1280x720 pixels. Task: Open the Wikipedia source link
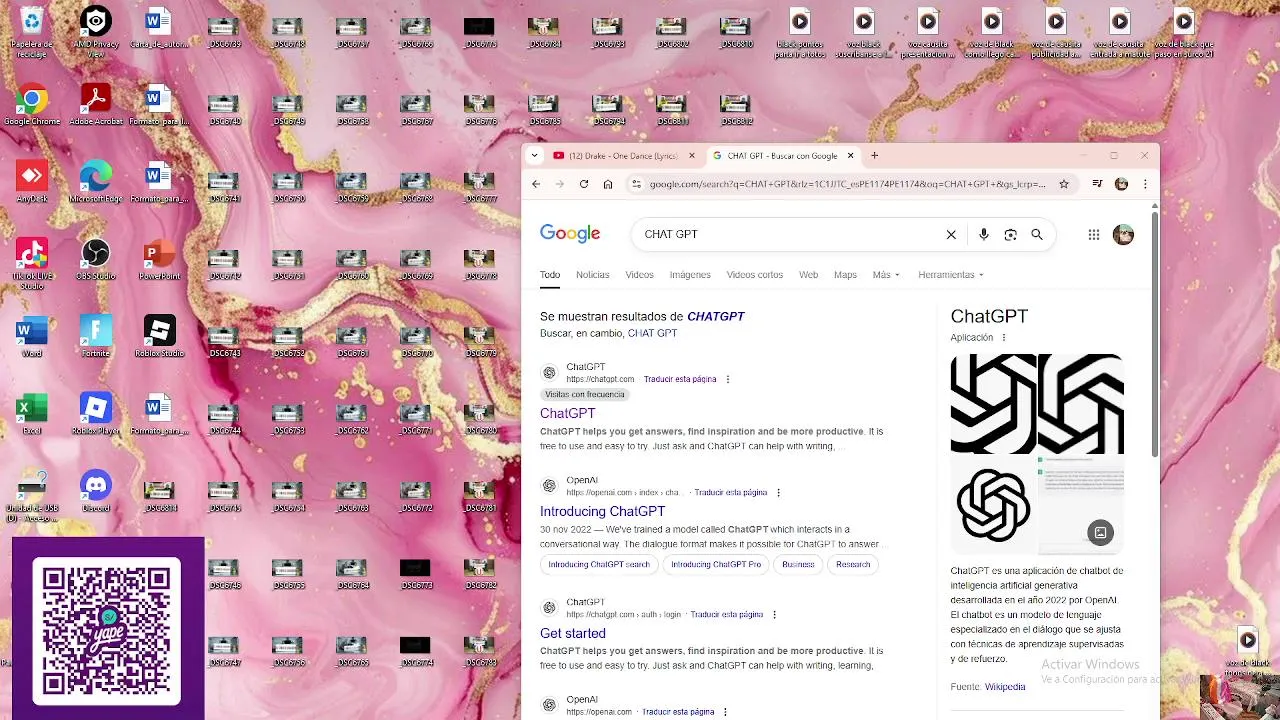pyautogui.click(x=1005, y=687)
